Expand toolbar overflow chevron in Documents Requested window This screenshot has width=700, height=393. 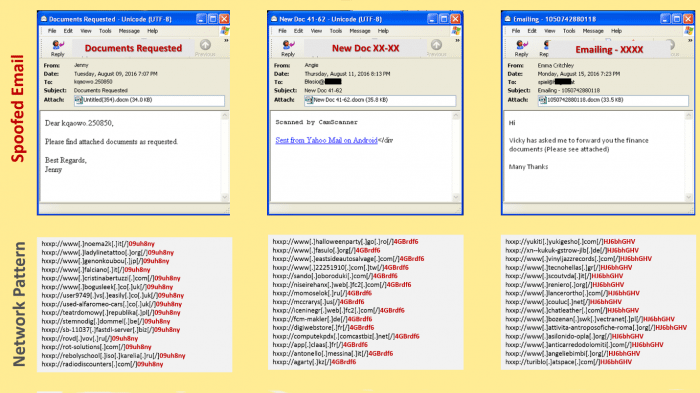(226, 40)
